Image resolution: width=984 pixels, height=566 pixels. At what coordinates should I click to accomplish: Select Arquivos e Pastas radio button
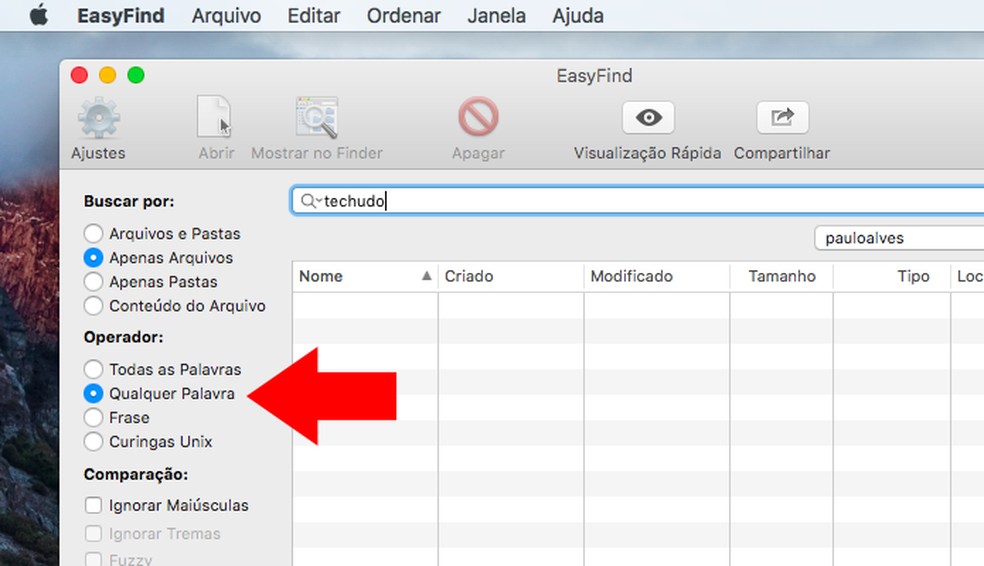tap(93, 233)
